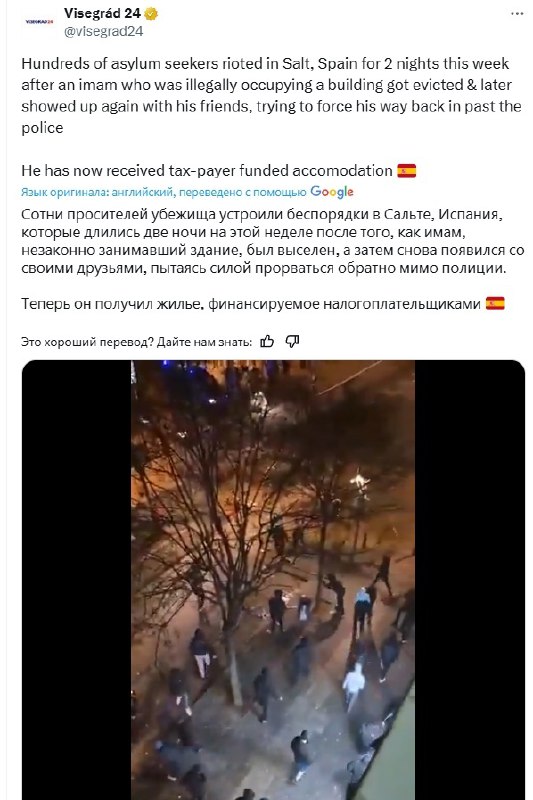Viewport: 533px width, 800px height.
Task: Click Spain flag emoji after 'accomodation'
Action: [x=407, y=170]
